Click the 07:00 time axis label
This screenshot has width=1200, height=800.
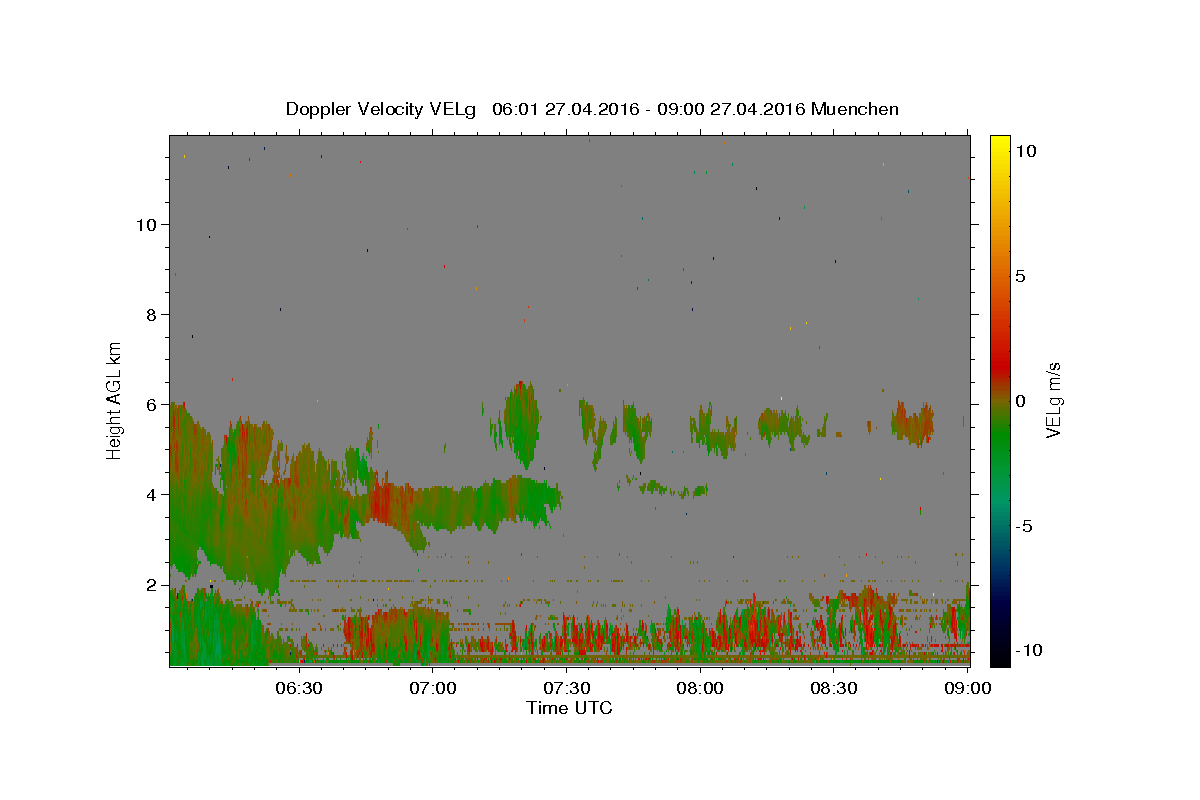pos(433,688)
